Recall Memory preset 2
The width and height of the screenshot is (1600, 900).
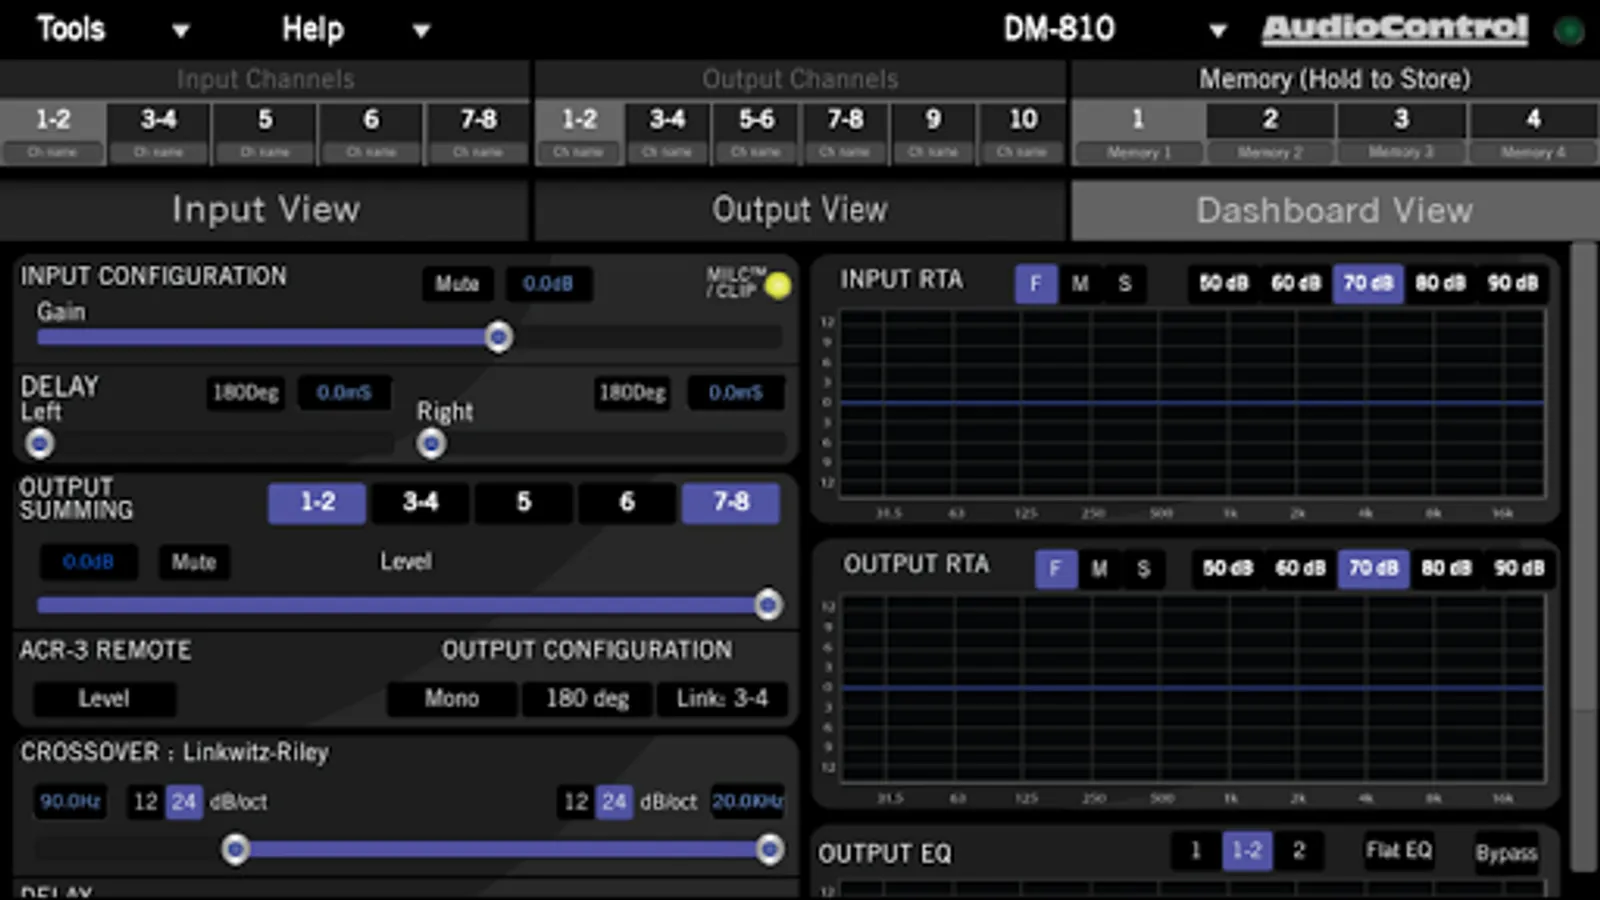1270,132
